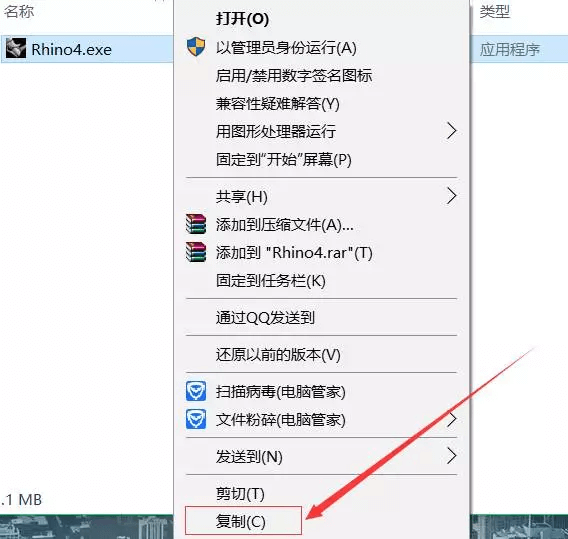
Task: Click the 电脑管家 icon for 扫描病毒
Action: (196, 391)
